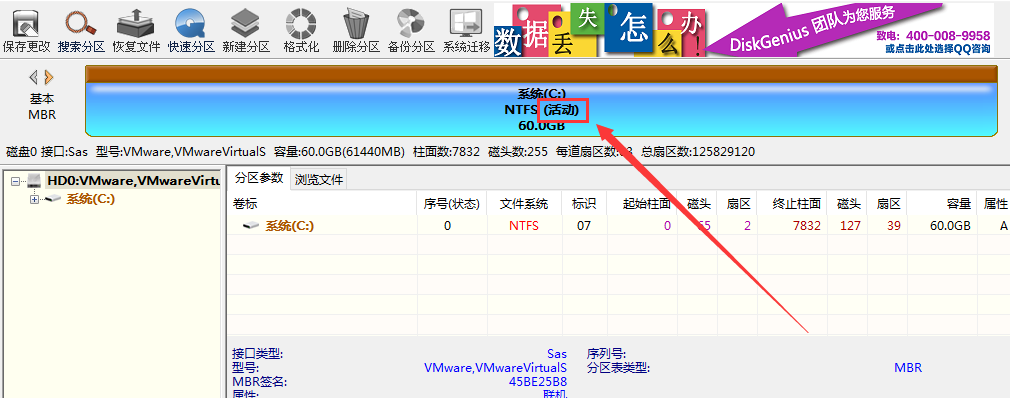Click the Format (格式化) toolbar icon
This screenshot has height=398, width=1010.
click(x=301, y=30)
